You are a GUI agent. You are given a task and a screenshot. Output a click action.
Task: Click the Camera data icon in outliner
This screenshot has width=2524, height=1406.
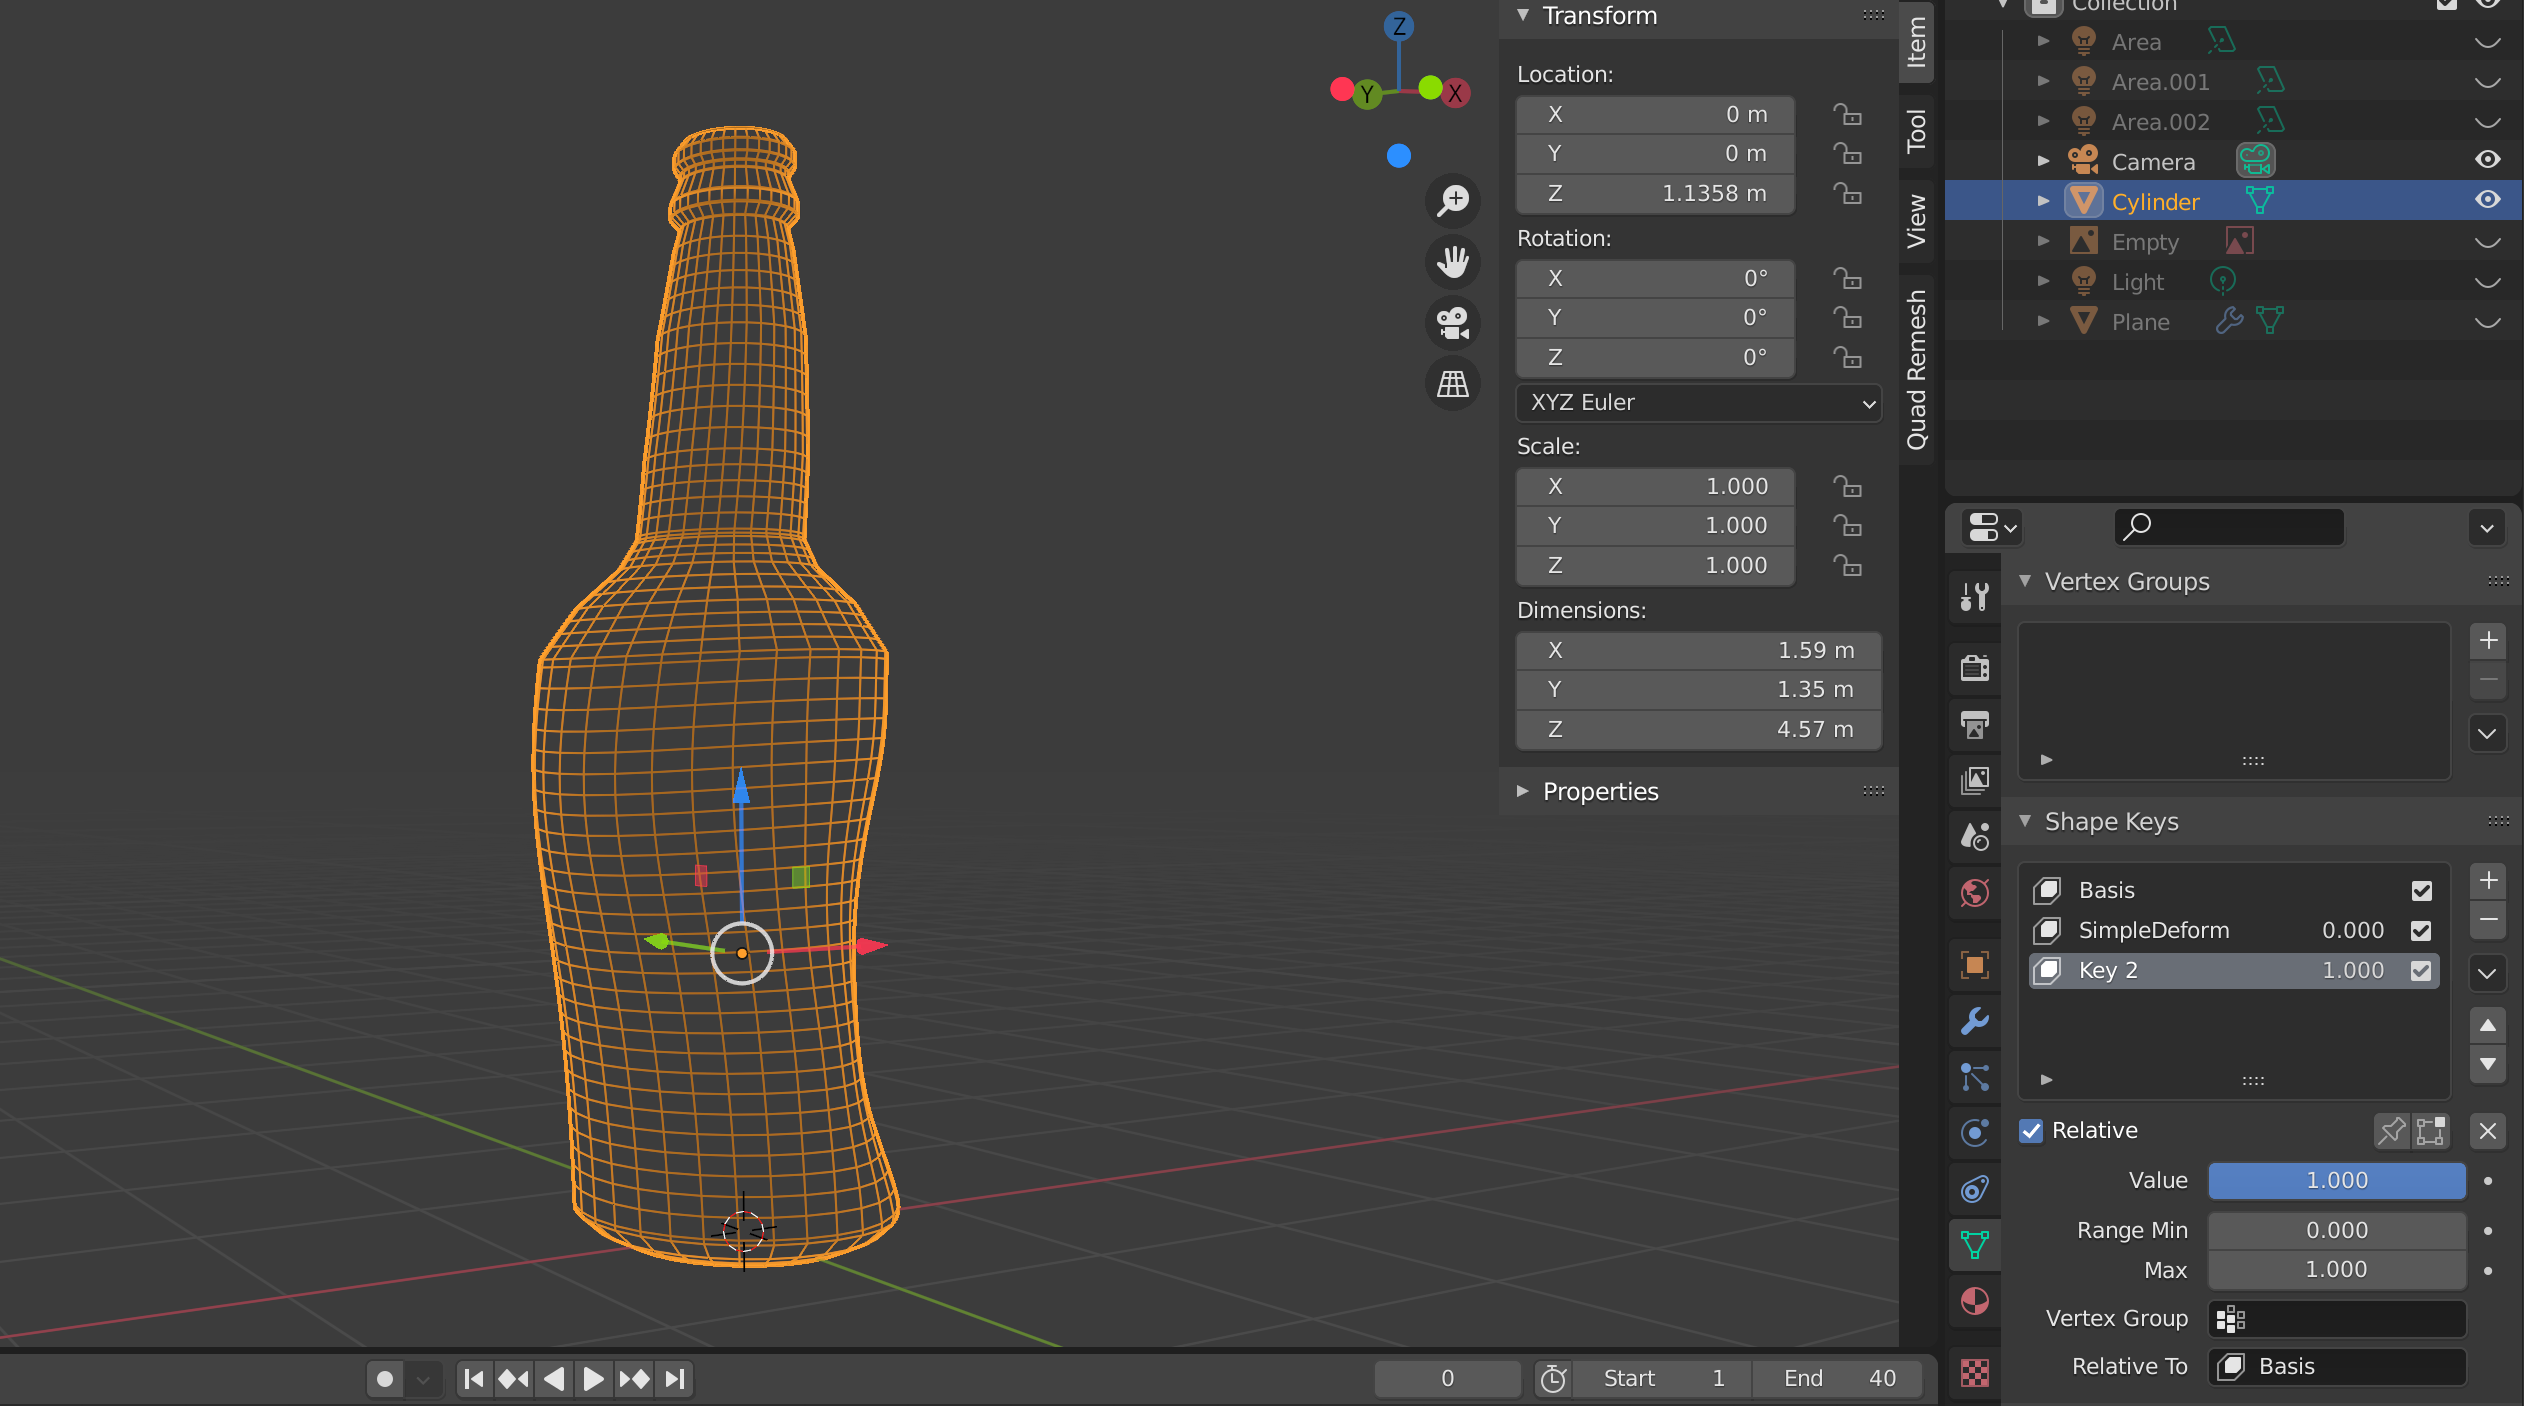(2256, 160)
